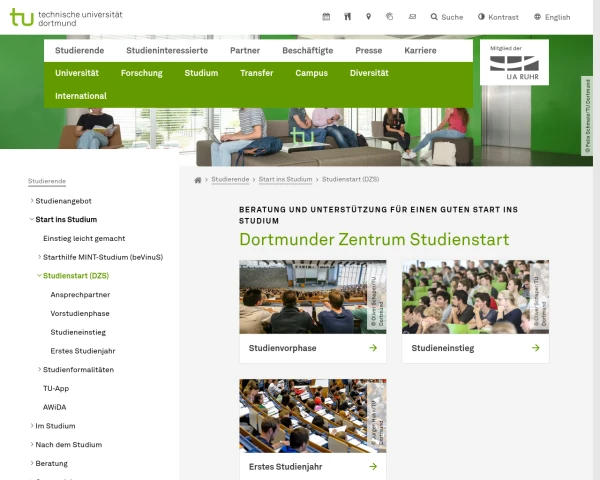Open the Diversität green menu item

[x=369, y=73]
